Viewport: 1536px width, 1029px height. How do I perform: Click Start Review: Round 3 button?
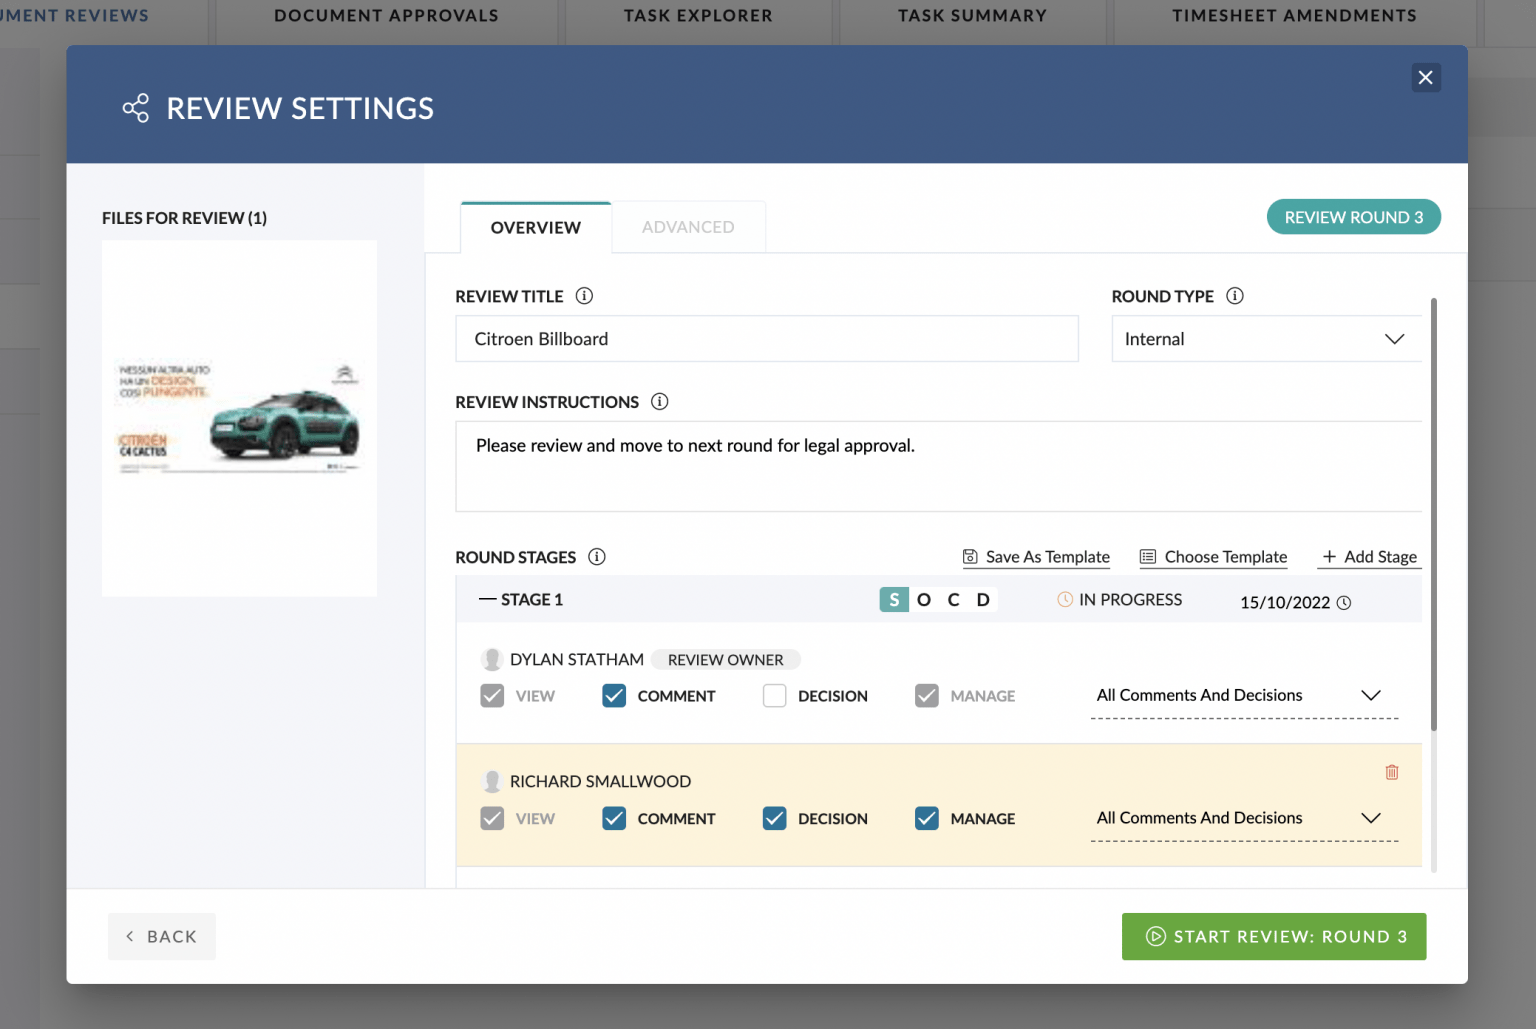pyautogui.click(x=1273, y=937)
